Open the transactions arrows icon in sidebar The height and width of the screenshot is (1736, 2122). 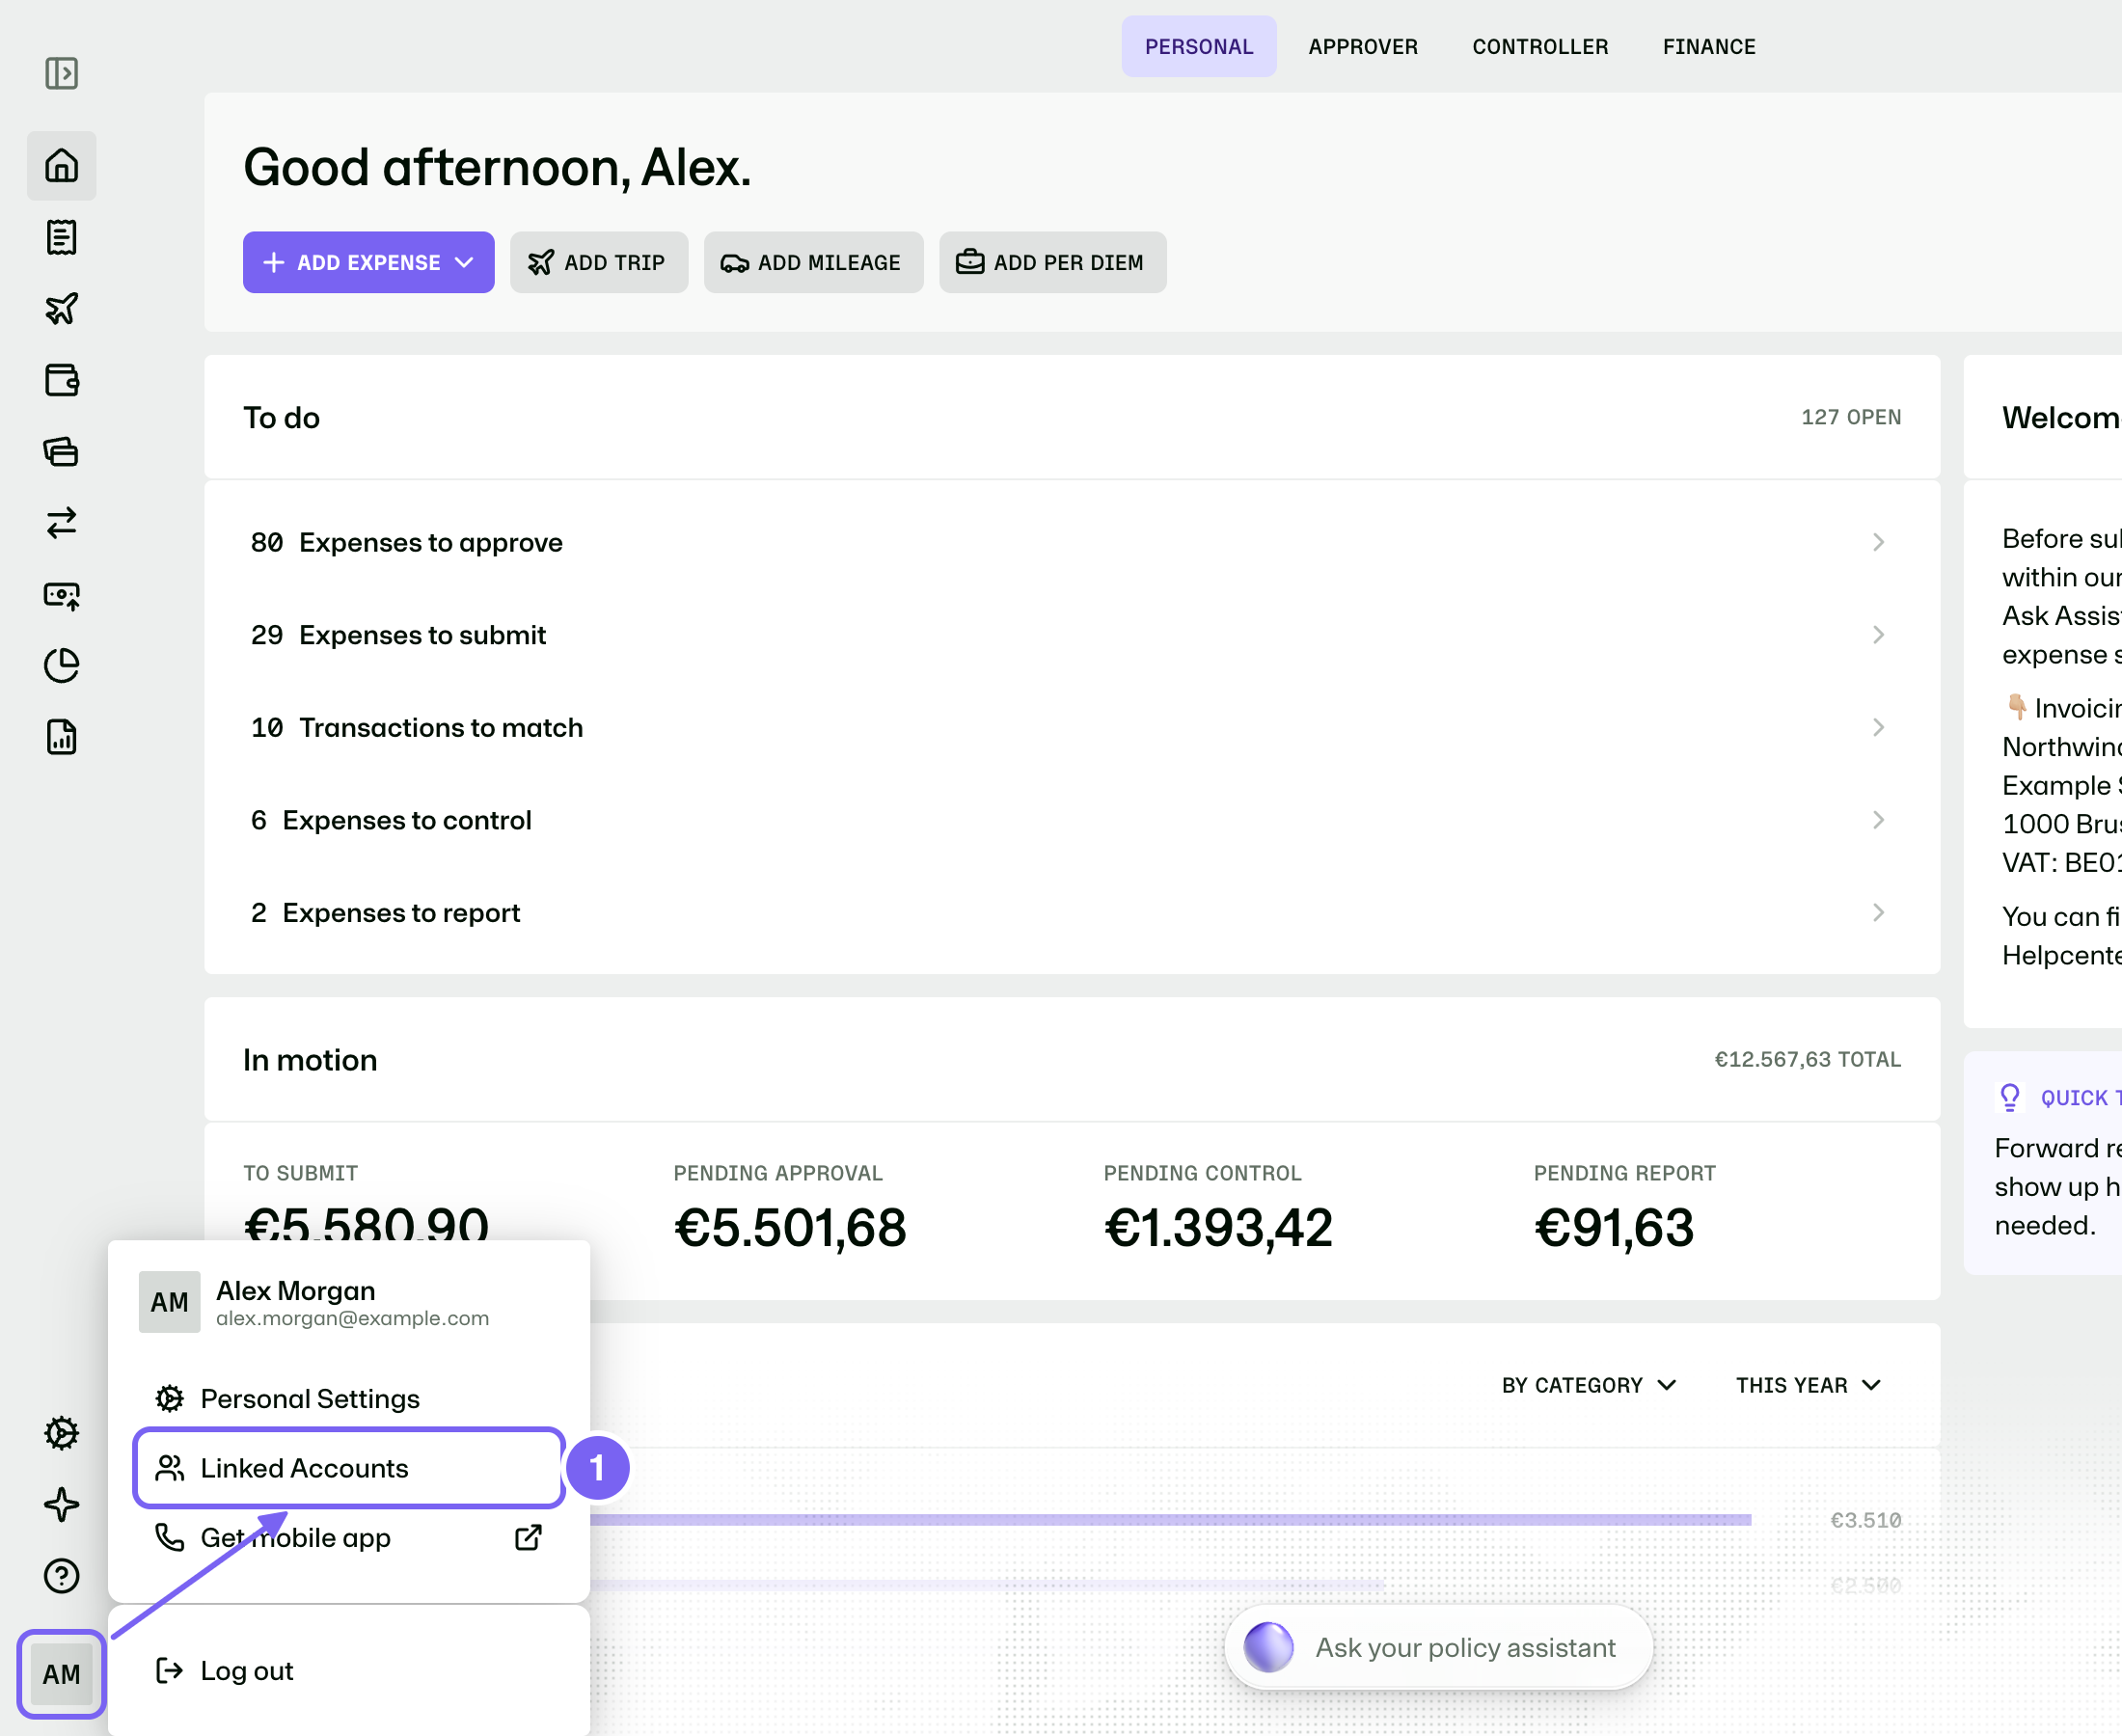[61, 523]
